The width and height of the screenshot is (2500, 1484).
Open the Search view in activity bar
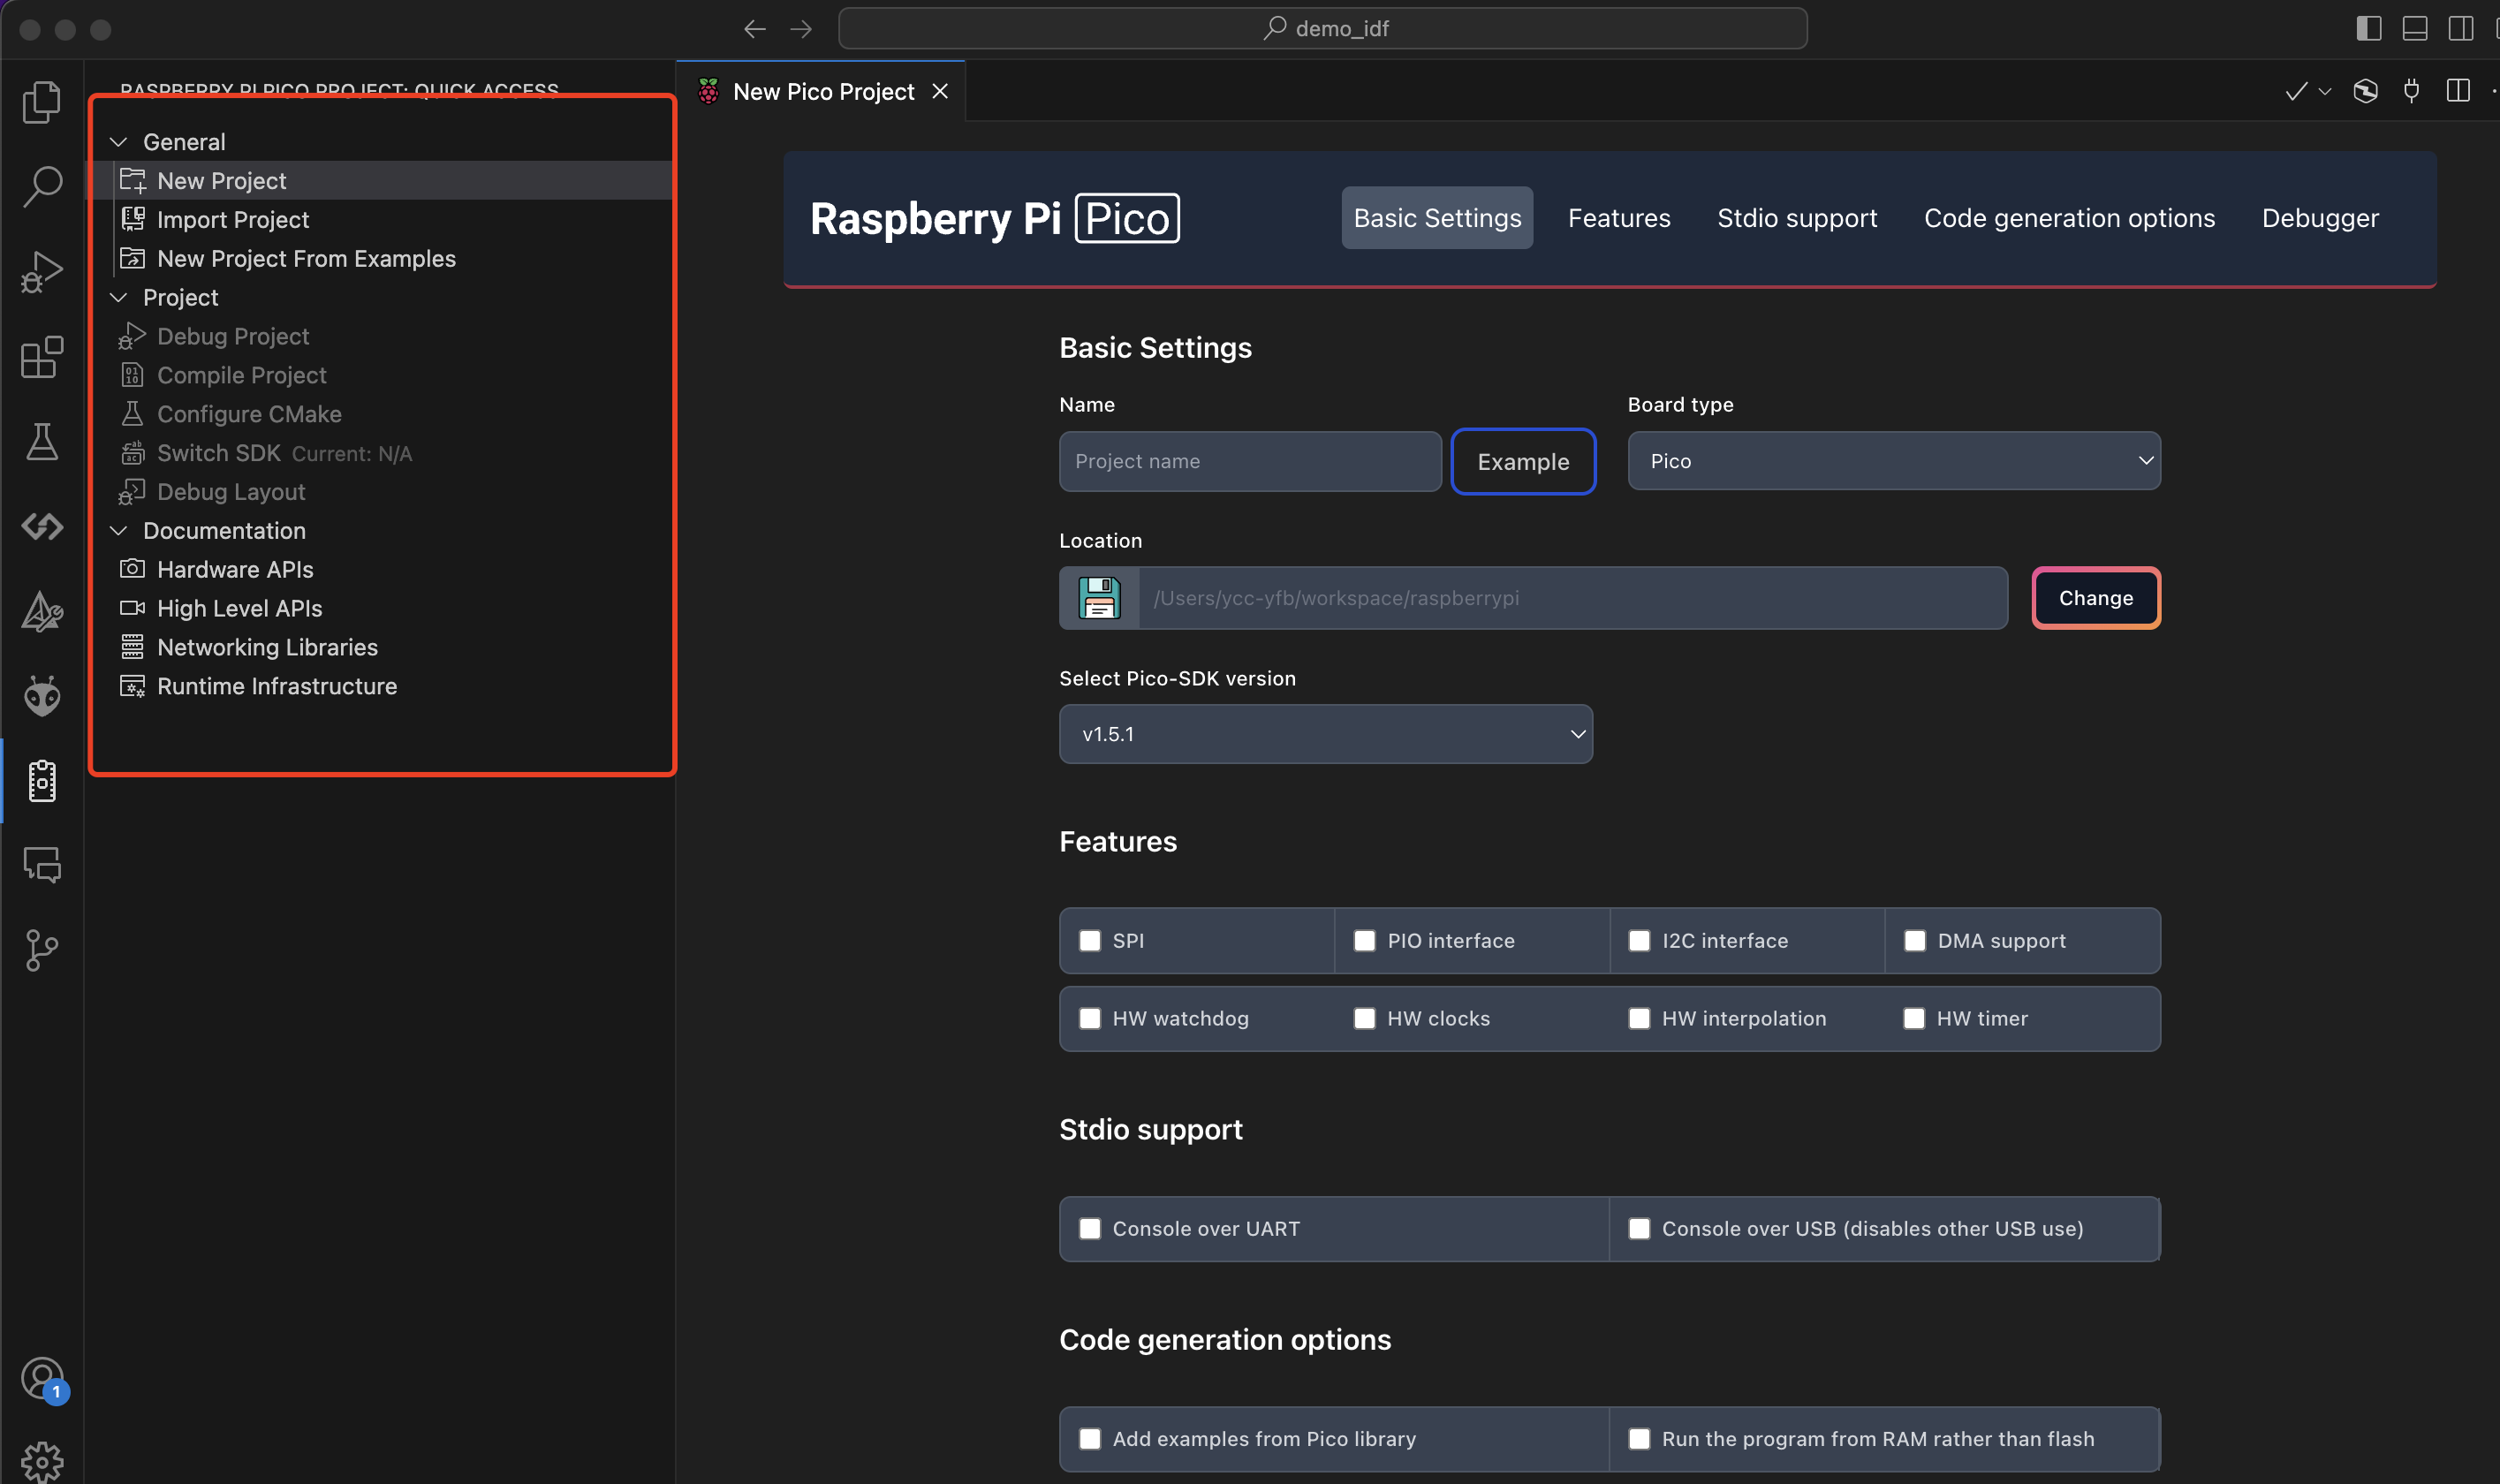tap(42, 186)
